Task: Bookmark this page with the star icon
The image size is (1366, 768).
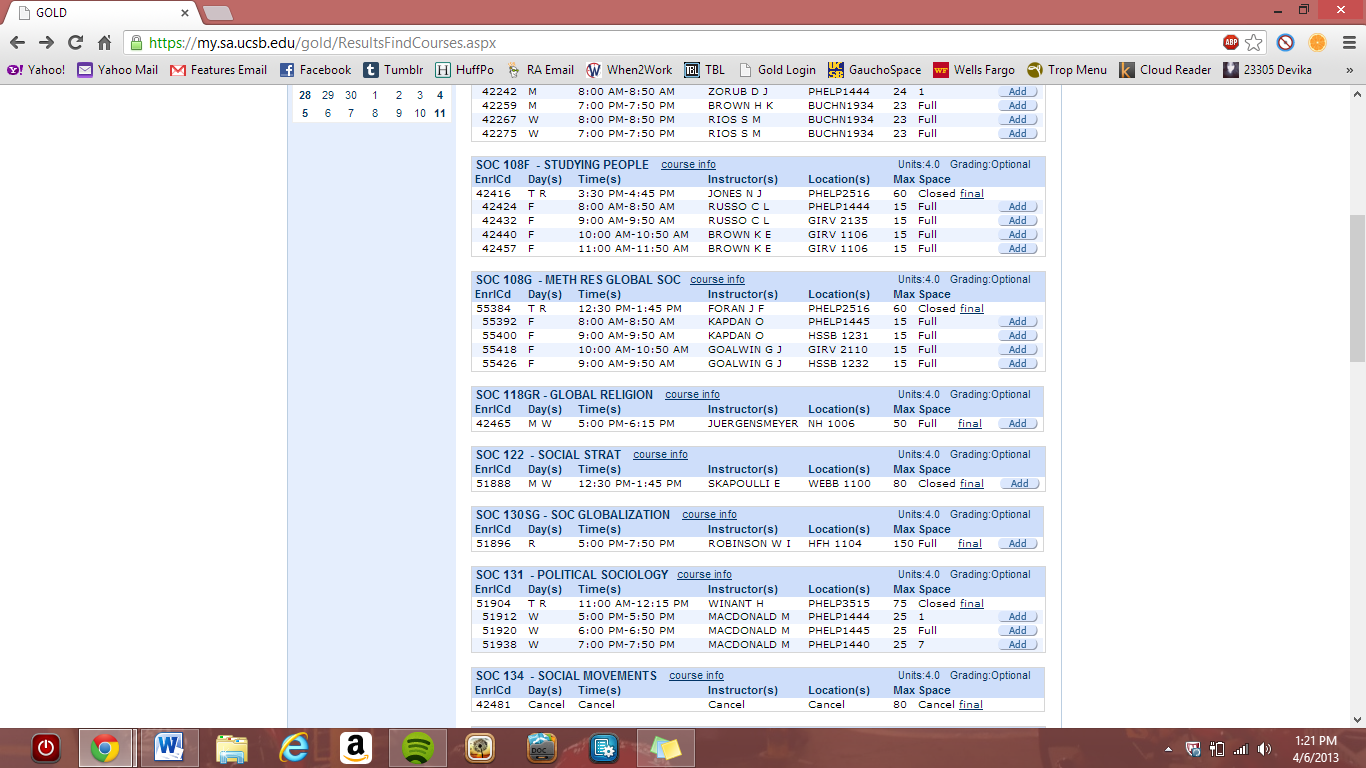Action: click(x=1254, y=43)
